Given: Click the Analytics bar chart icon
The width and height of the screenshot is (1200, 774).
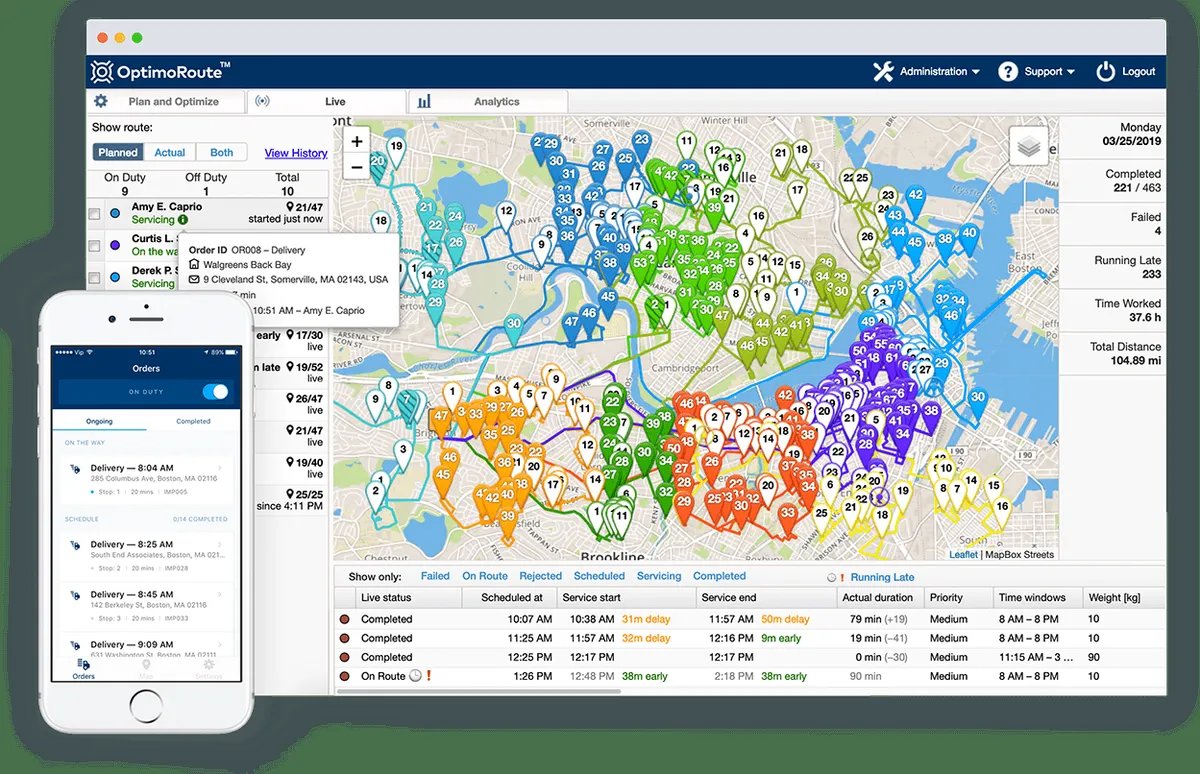Looking at the screenshot, I should pyautogui.click(x=425, y=101).
